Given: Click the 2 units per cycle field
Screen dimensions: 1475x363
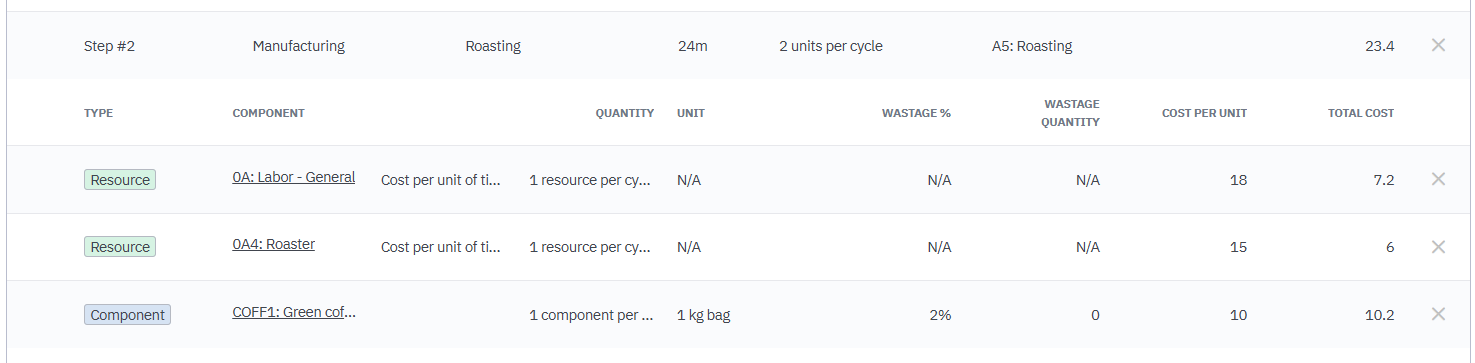Looking at the screenshot, I should point(830,46).
